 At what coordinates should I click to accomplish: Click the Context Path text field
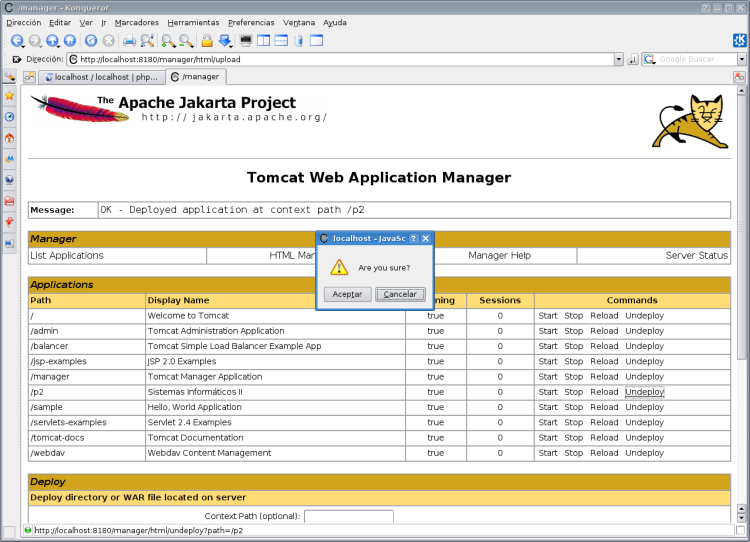[x=348, y=516]
